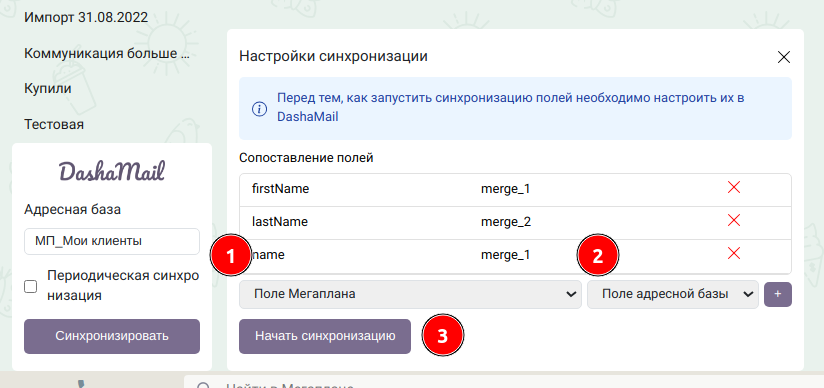The width and height of the screenshot is (824, 388).
Task: Open the Коммуникация больше list item
Action: click(106, 53)
